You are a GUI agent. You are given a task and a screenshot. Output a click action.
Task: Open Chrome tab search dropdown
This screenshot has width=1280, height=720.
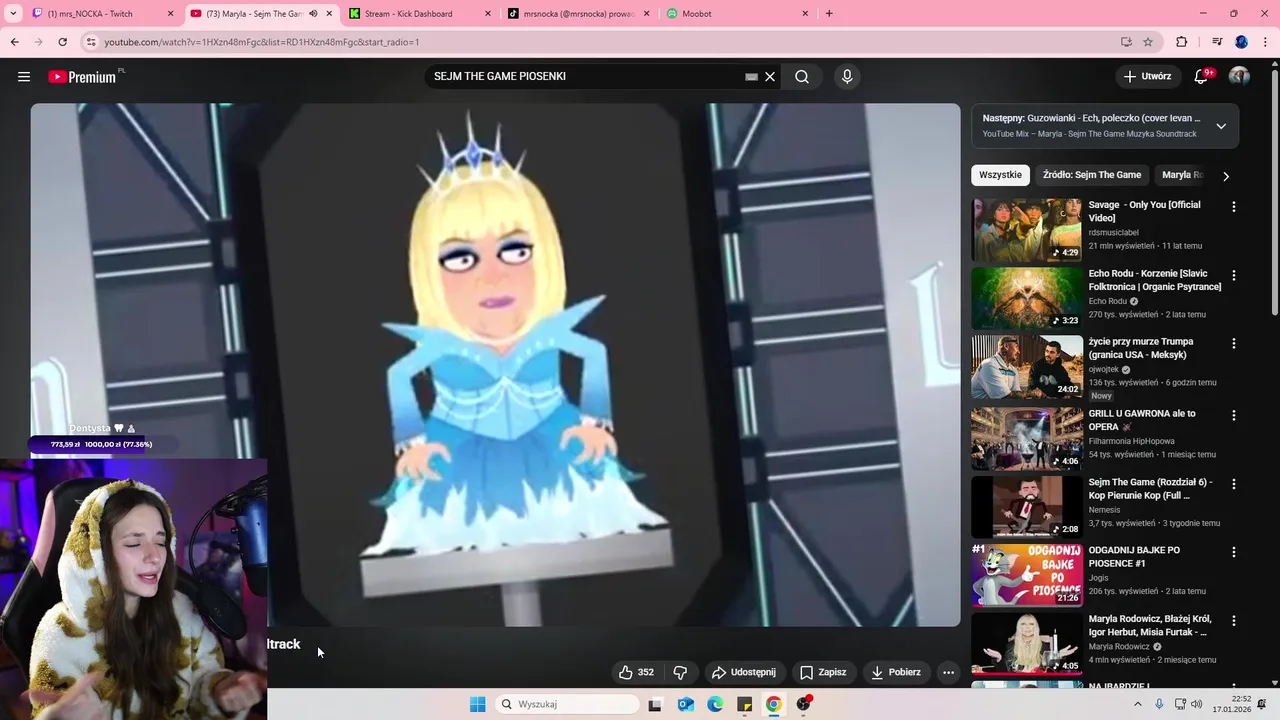click(x=13, y=14)
